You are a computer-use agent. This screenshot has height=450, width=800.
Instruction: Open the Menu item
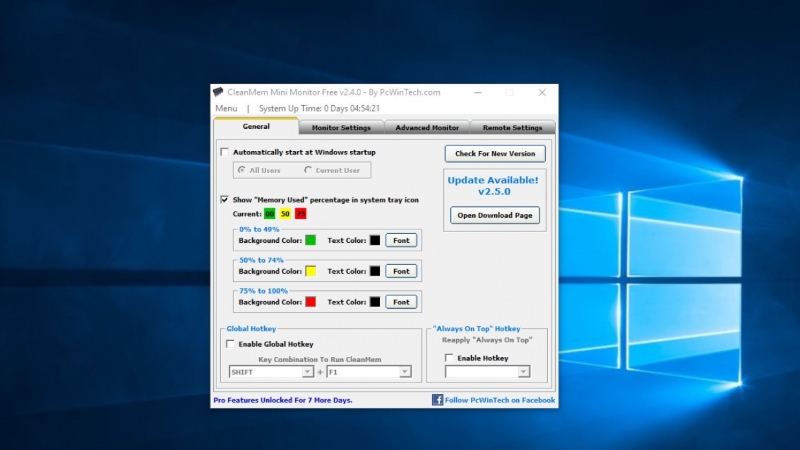(226, 108)
